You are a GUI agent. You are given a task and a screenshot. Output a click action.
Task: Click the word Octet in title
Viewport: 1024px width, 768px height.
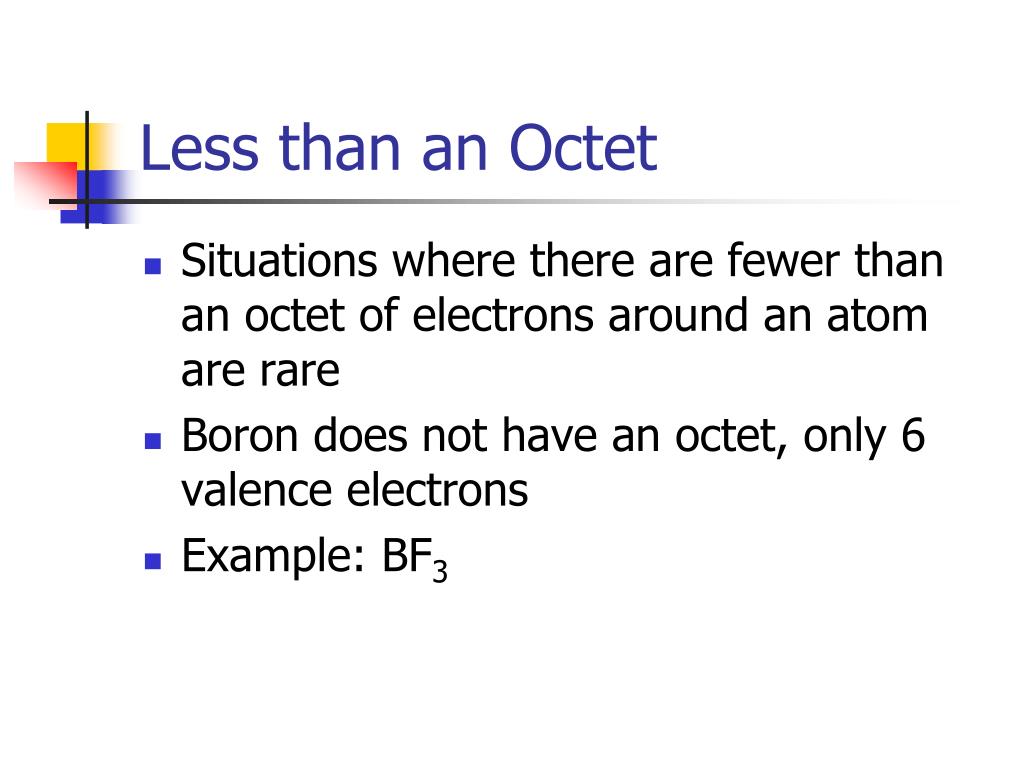(583, 148)
